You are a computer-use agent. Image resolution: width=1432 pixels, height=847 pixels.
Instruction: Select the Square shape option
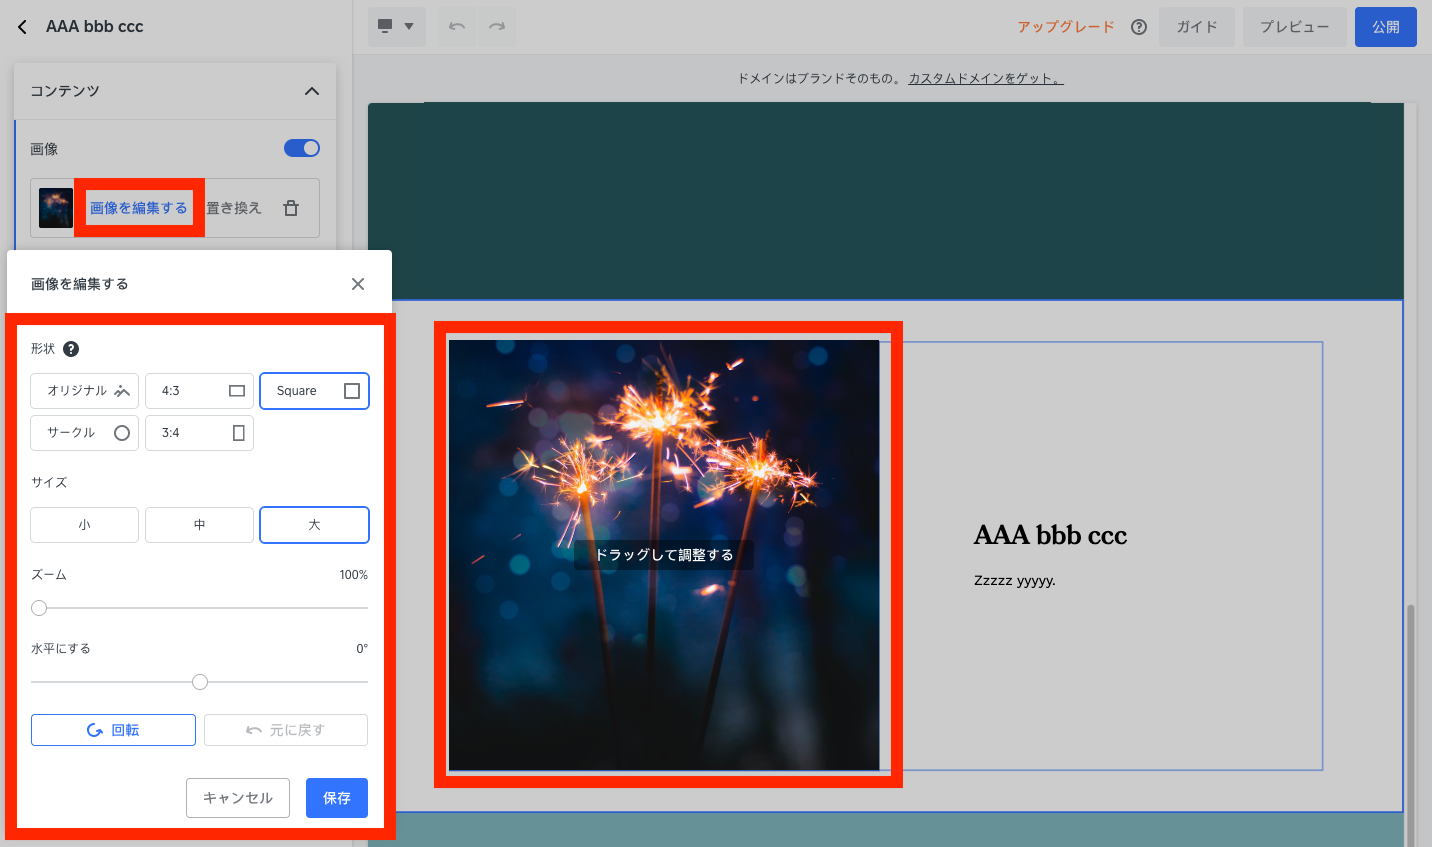click(314, 391)
